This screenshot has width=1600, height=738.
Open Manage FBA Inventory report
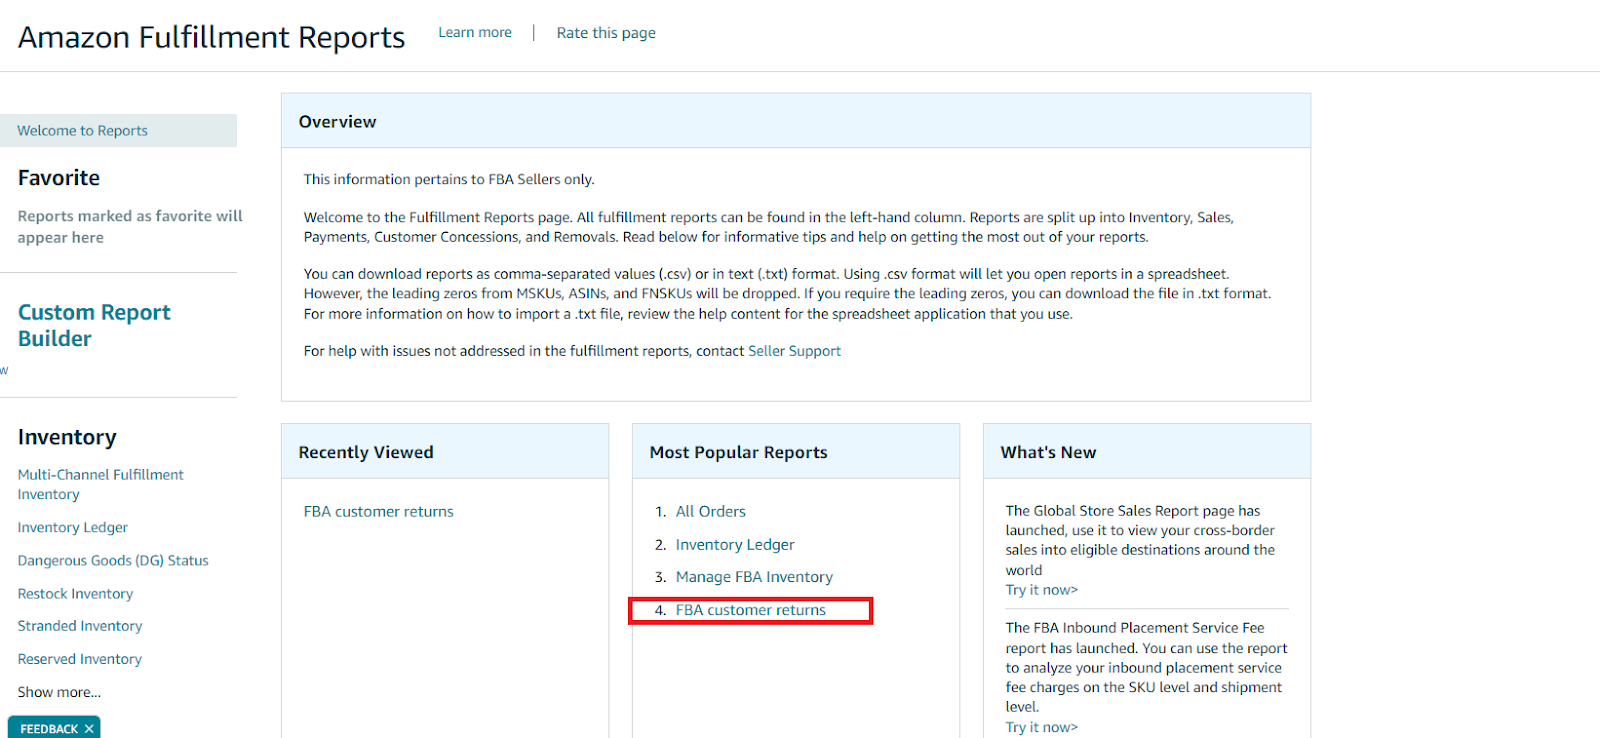tap(754, 577)
